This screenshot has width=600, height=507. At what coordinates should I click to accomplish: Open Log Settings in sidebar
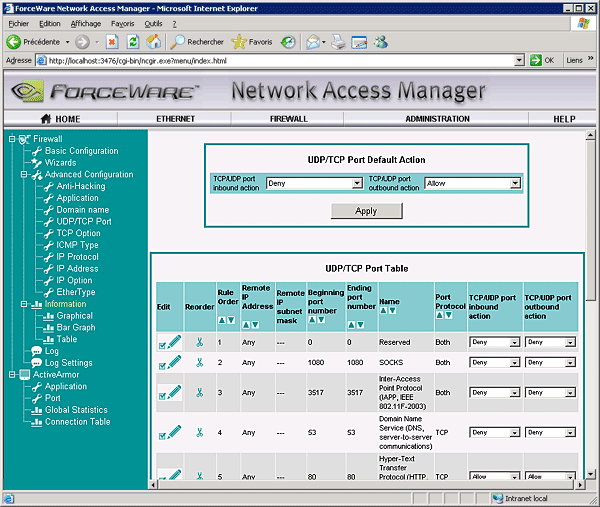[68, 363]
